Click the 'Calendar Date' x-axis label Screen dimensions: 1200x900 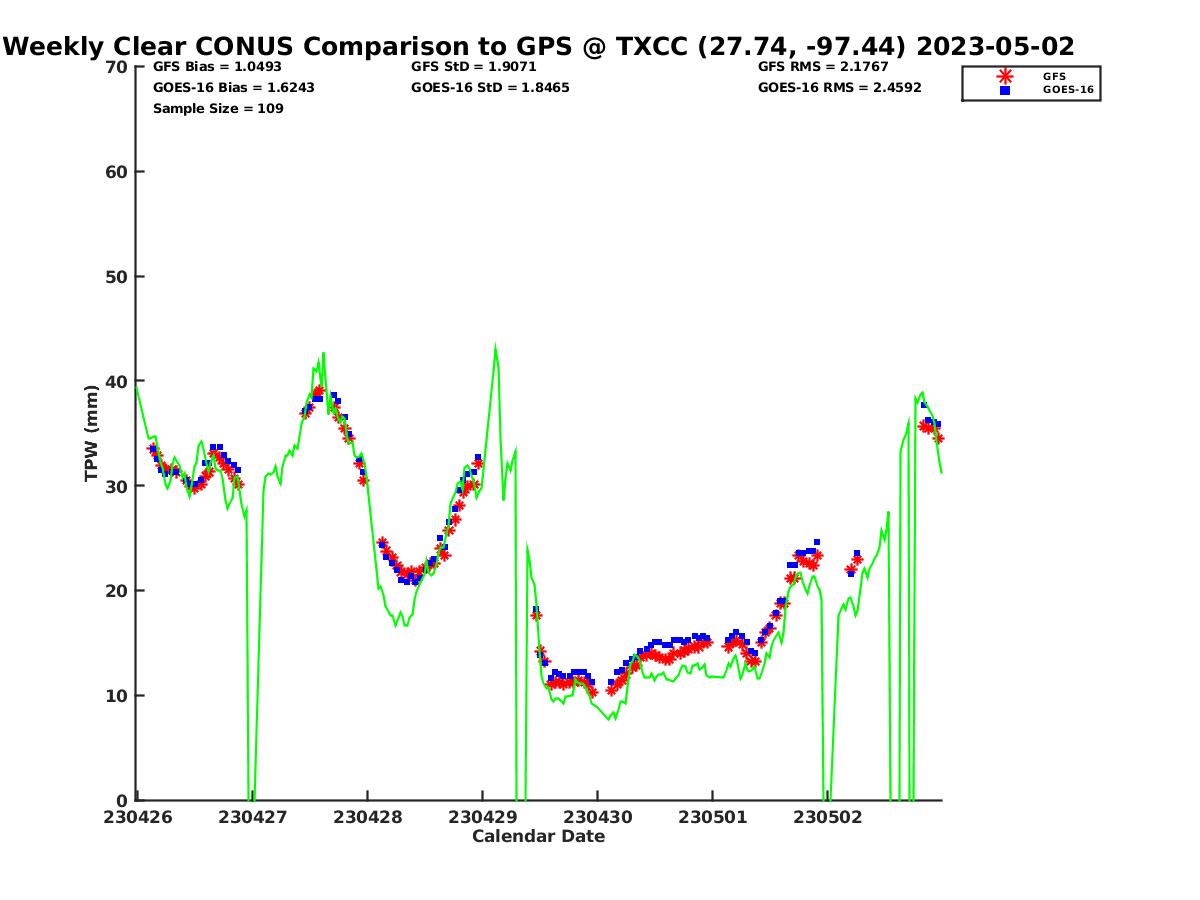point(538,836)
